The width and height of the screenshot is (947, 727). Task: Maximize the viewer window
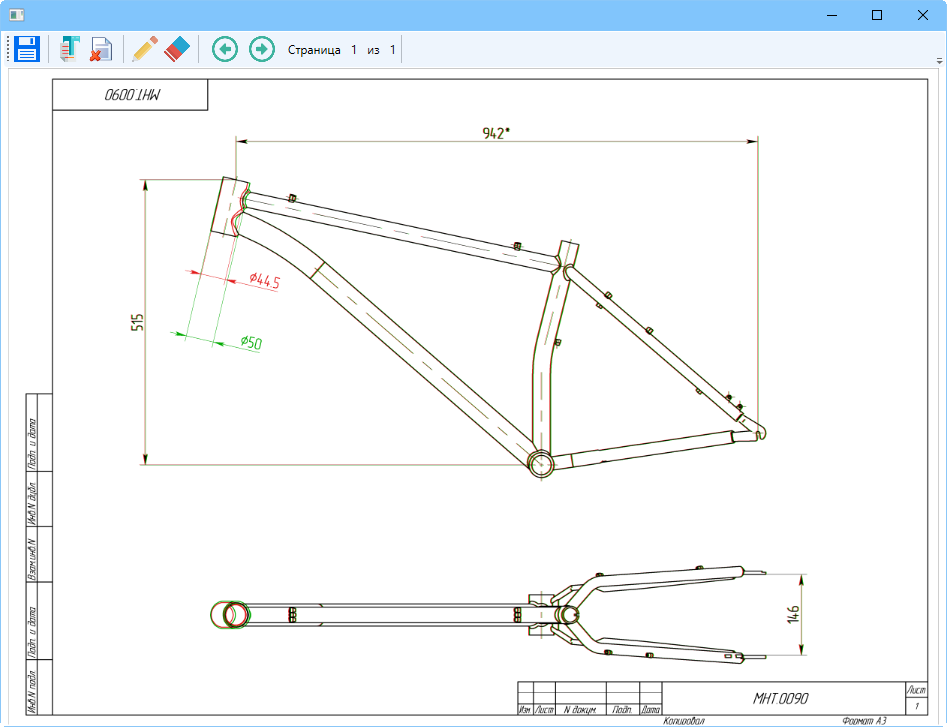coord(877,15)
